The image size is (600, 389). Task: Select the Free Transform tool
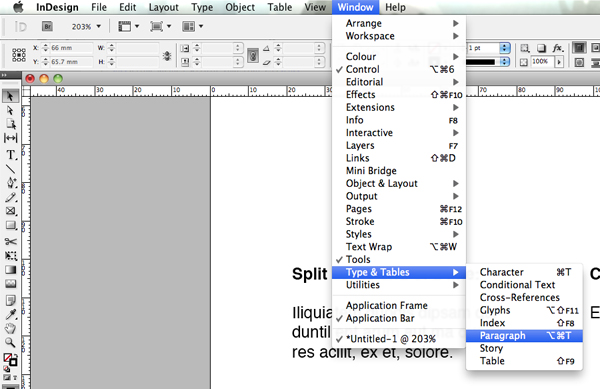10,256
